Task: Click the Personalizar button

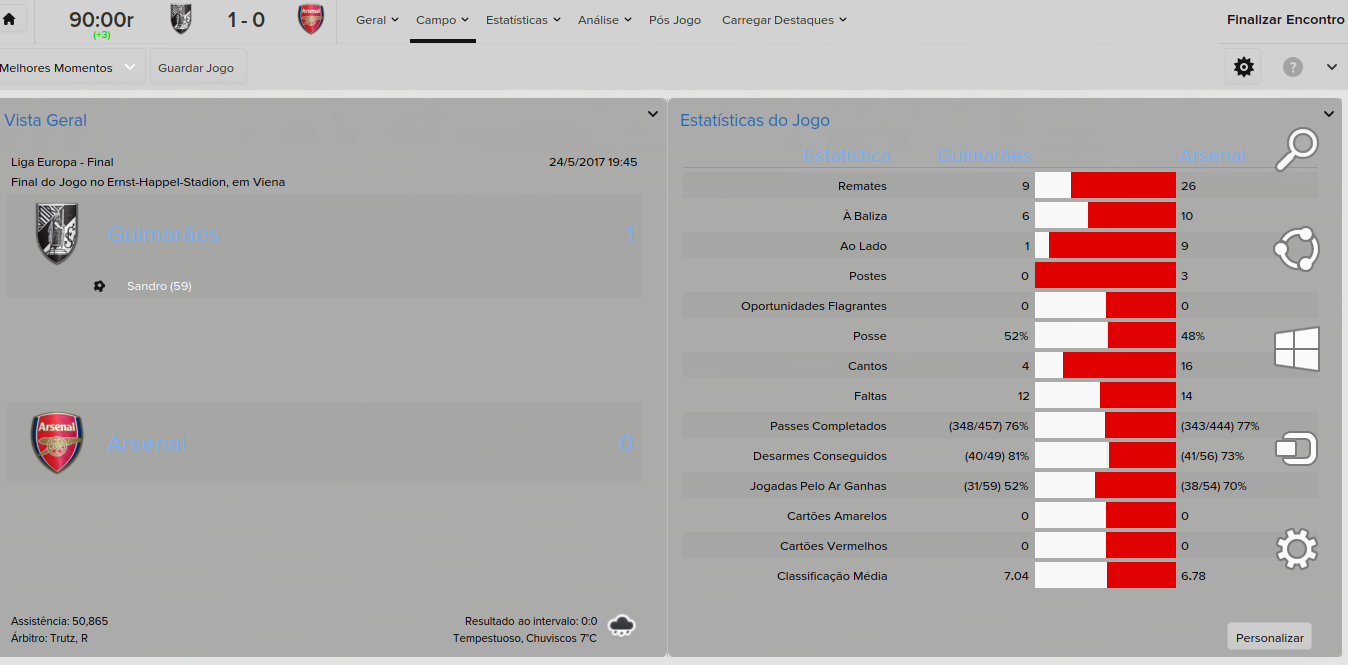Action: click(1270, 637)
